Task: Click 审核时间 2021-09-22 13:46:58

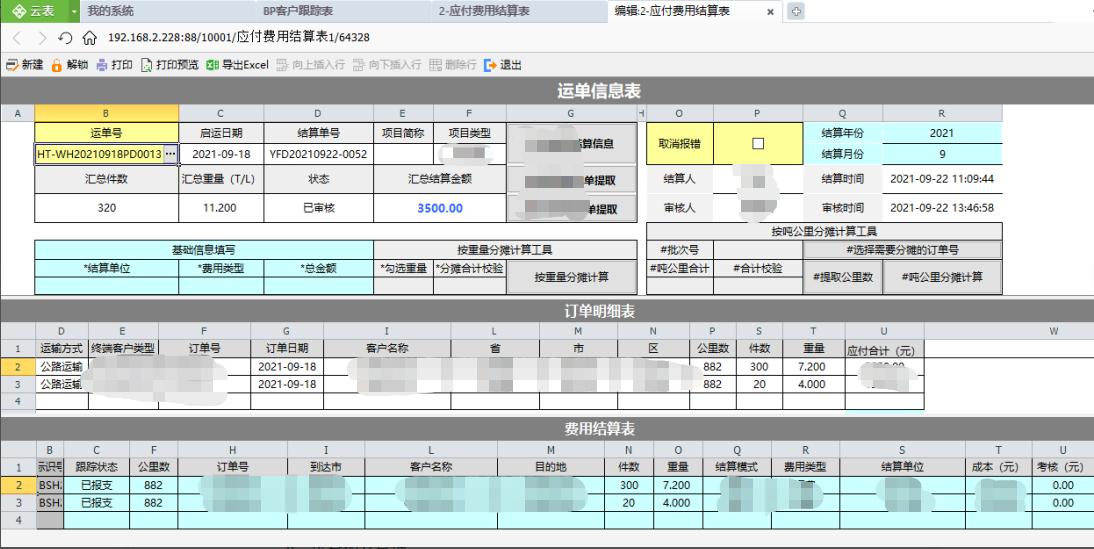Action: [x=941, y=208]
